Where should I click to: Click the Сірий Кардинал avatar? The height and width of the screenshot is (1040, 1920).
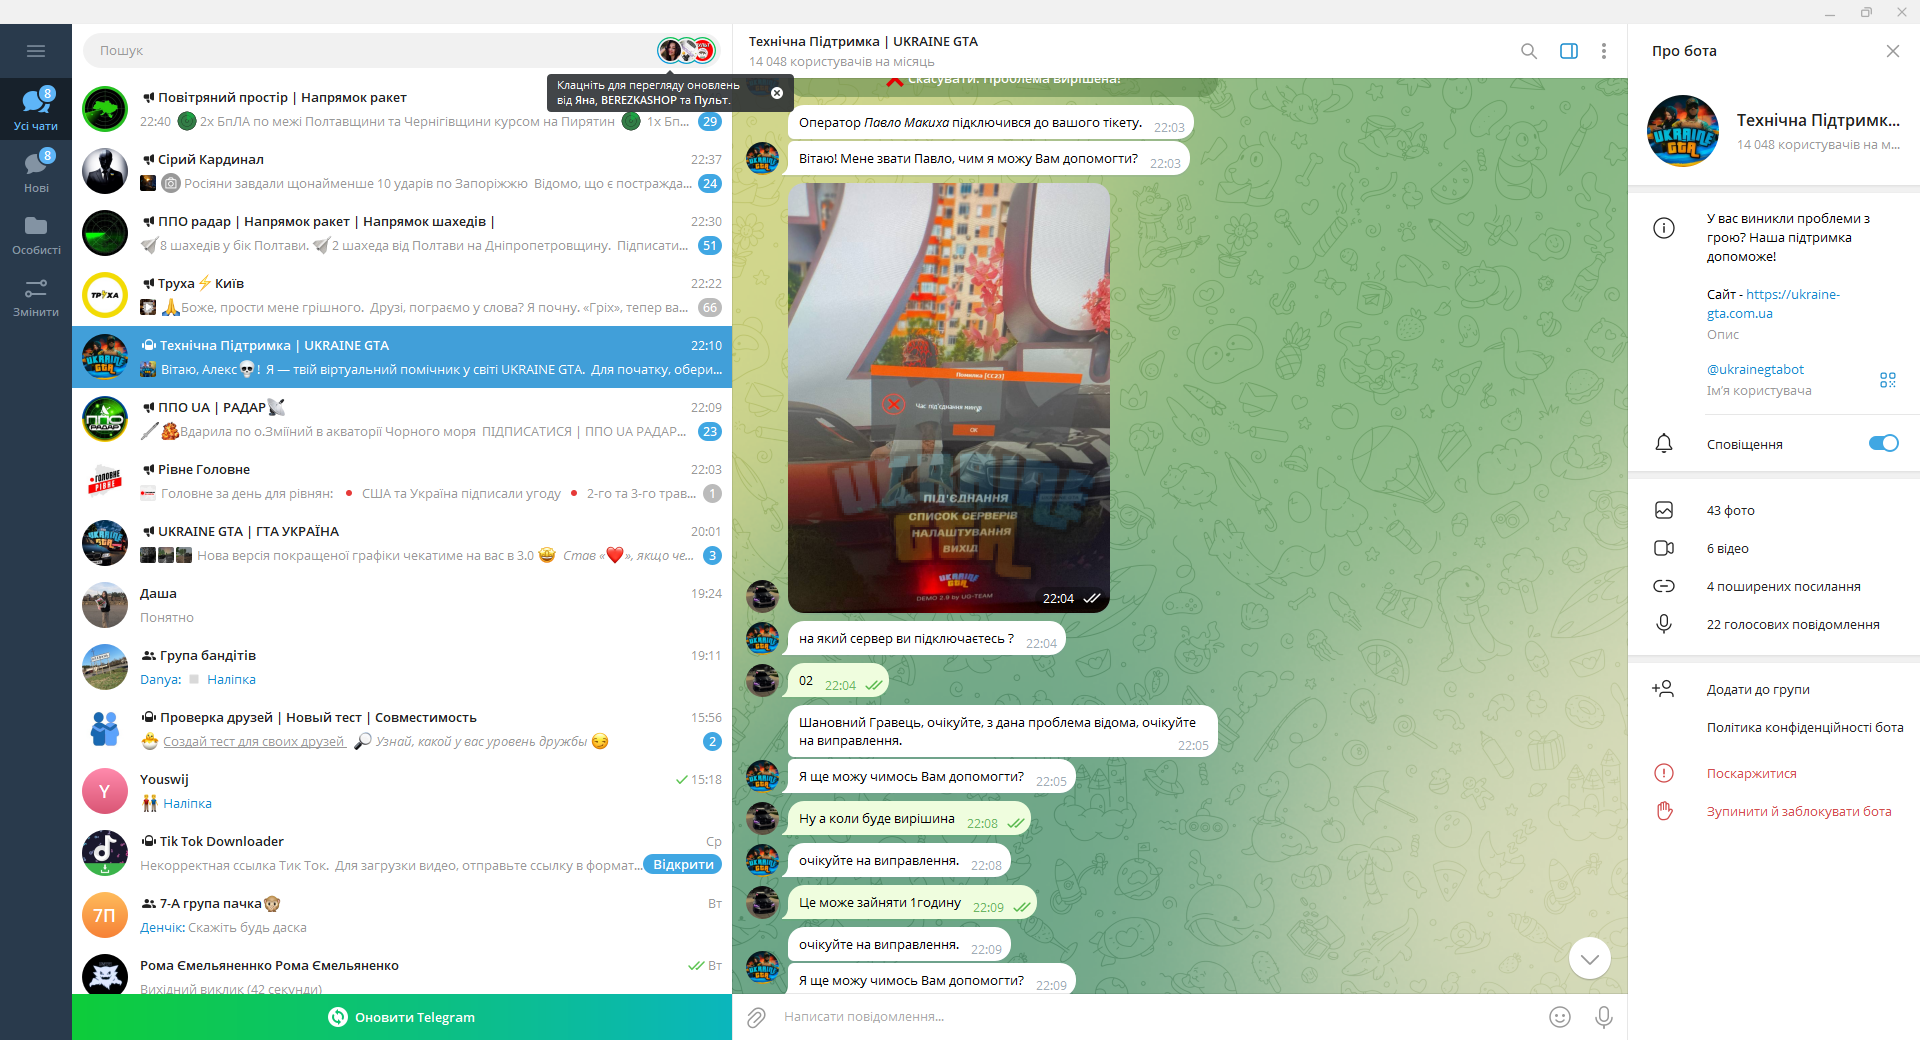(x=105, y=171)
